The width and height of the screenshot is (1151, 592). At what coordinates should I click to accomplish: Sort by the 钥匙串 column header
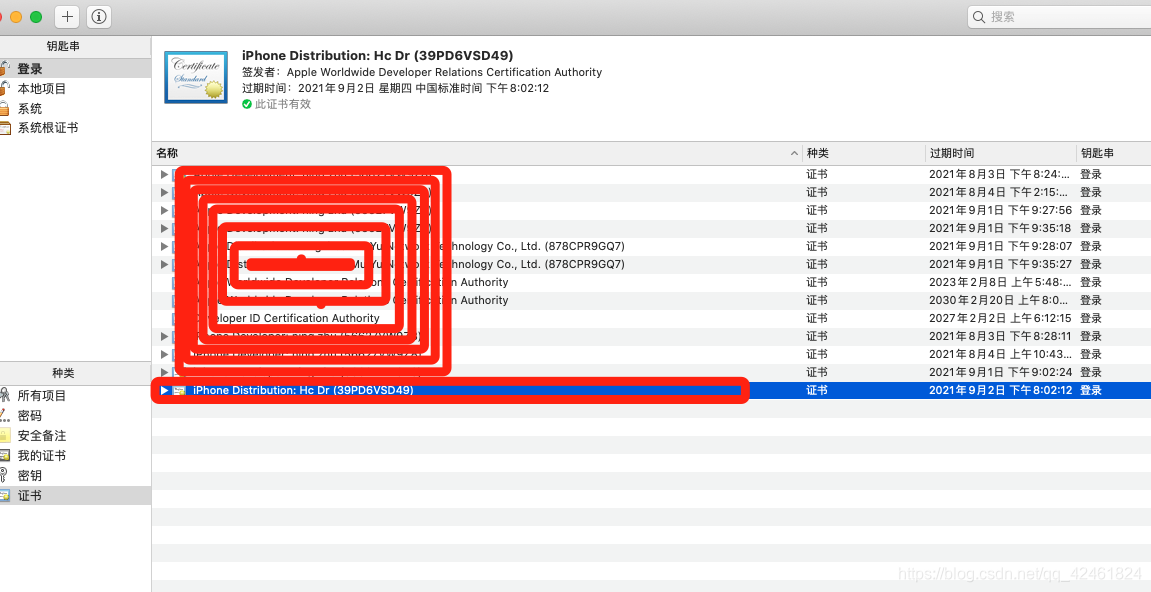[x=1114, y=154]
